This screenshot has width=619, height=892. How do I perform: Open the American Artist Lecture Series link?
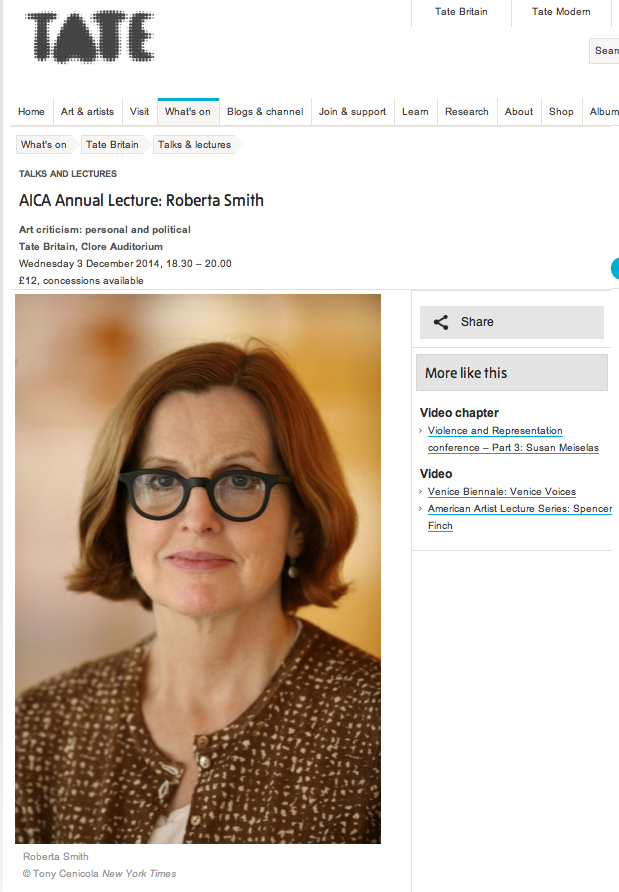519,517
